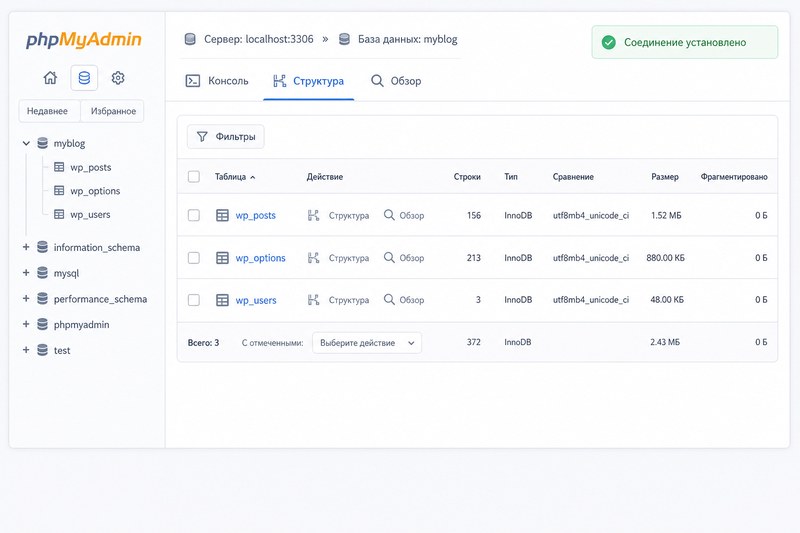Open the Фильтры button
The width and height of the screenshot is (800, 533).
(x=226, y=137)
